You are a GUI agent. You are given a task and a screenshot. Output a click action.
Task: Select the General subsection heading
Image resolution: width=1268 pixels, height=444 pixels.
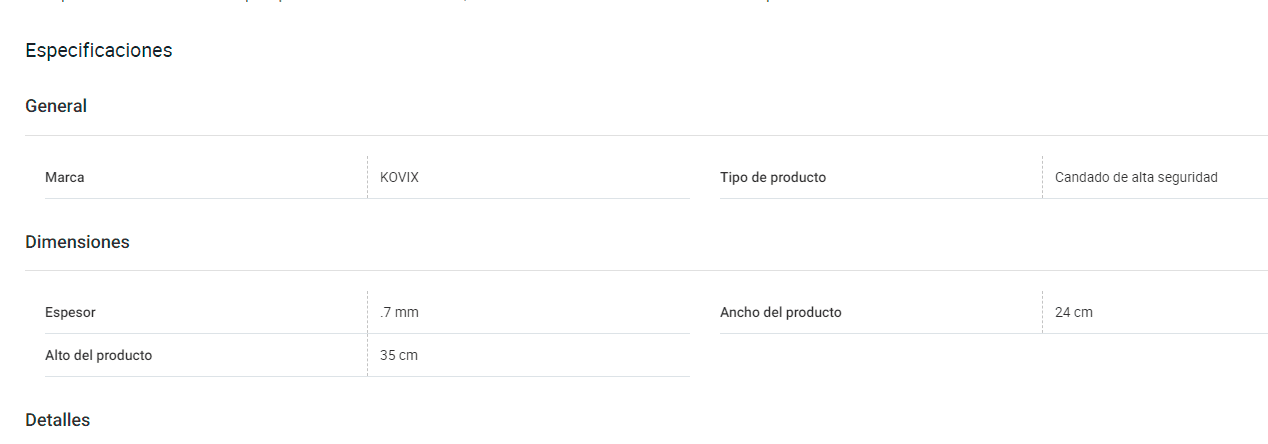pyautogui.click(x=56, y=106)
